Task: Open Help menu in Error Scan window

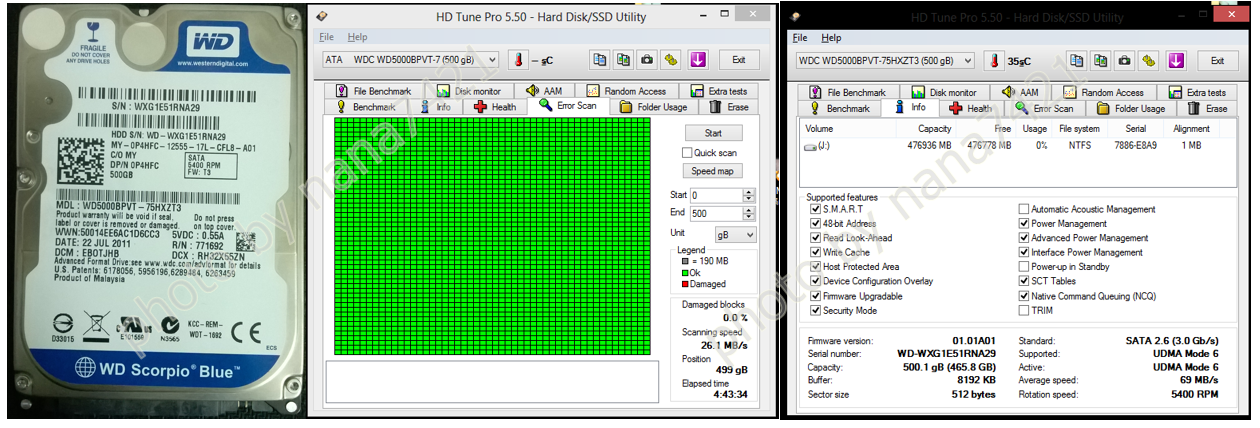Action: pos(357,37)
